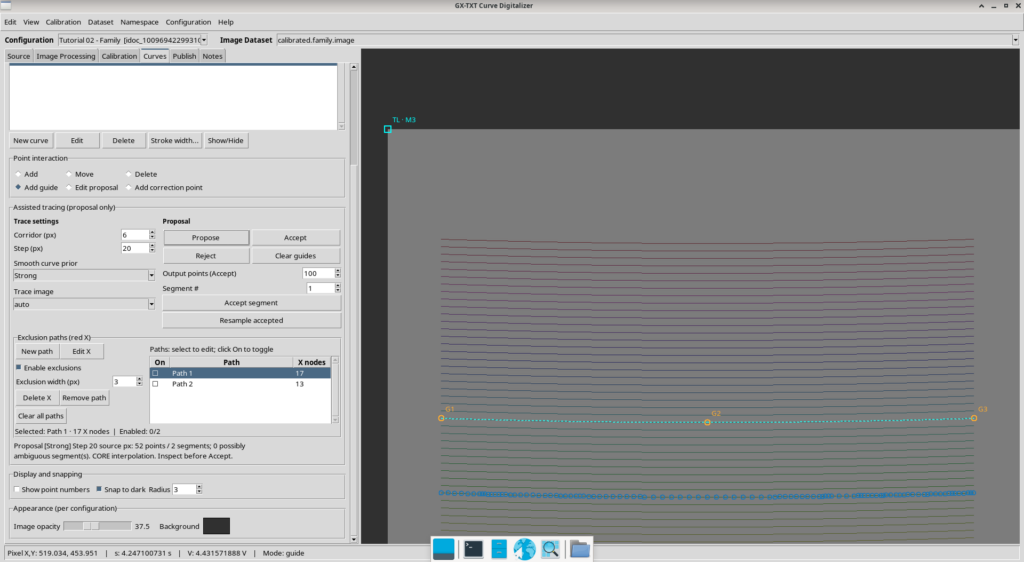Image resolution: width=1024 pixels, height=562 pixels.
Task: Toggle the On checkbox for Path 1
Action: point(155,373)
